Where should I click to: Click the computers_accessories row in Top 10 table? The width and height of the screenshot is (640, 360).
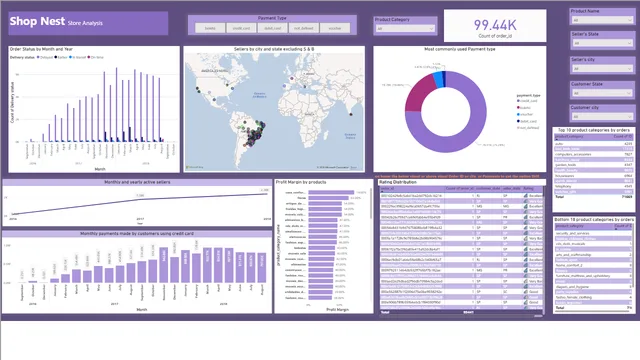(593, 154)
